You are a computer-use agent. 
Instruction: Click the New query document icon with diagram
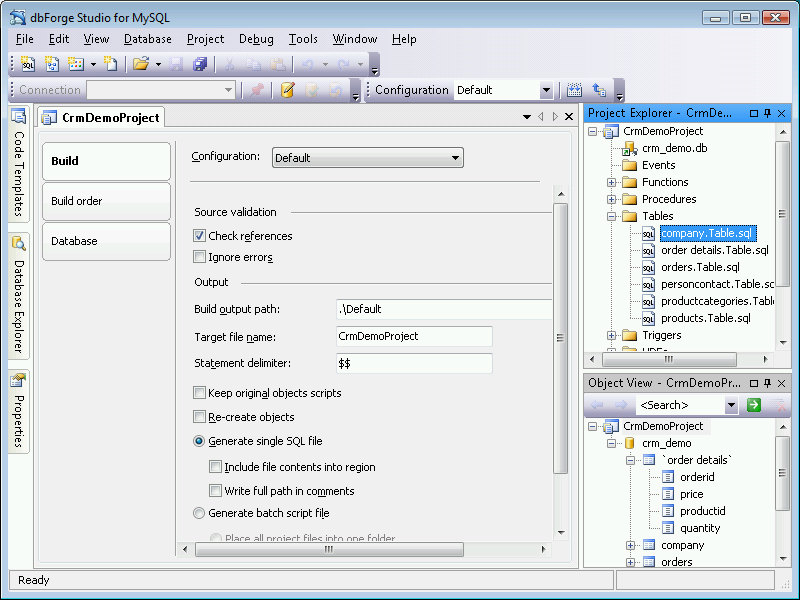click(52, 64)
